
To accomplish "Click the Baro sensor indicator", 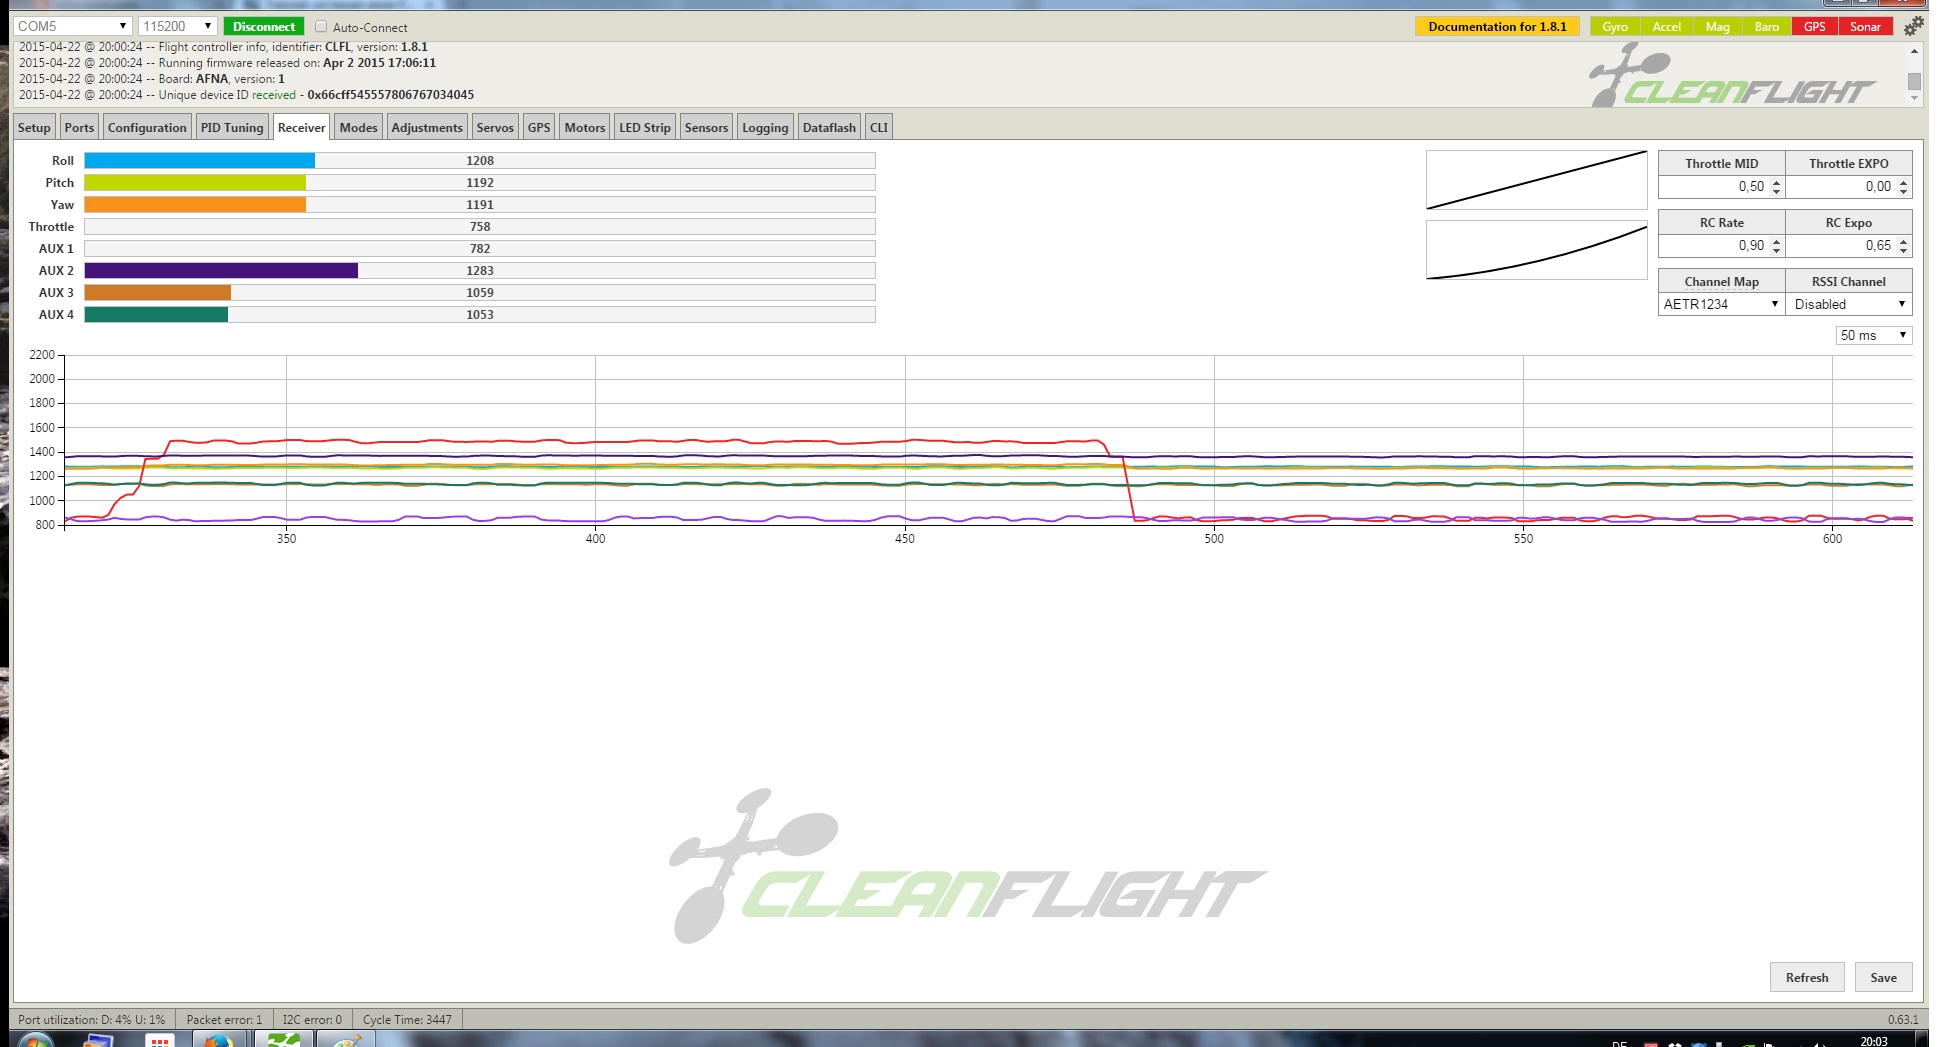I will 1767,27.
